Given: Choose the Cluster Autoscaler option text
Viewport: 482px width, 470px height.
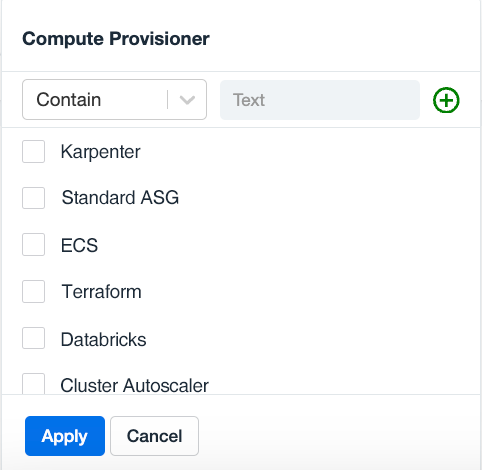Looking at the screenshot, I should click(134, 386).
